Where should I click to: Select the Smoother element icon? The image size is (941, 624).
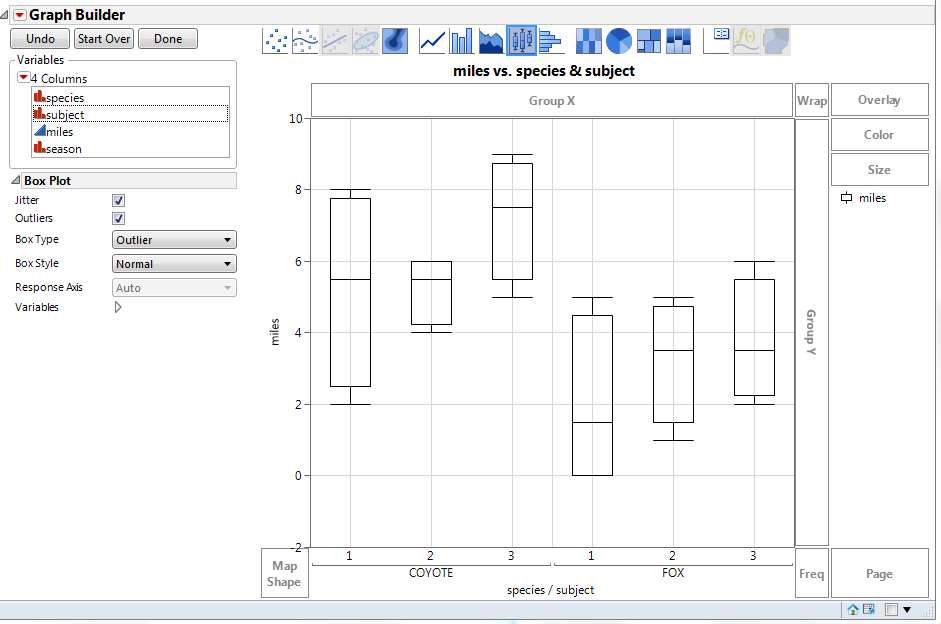(x=305, y=41)
